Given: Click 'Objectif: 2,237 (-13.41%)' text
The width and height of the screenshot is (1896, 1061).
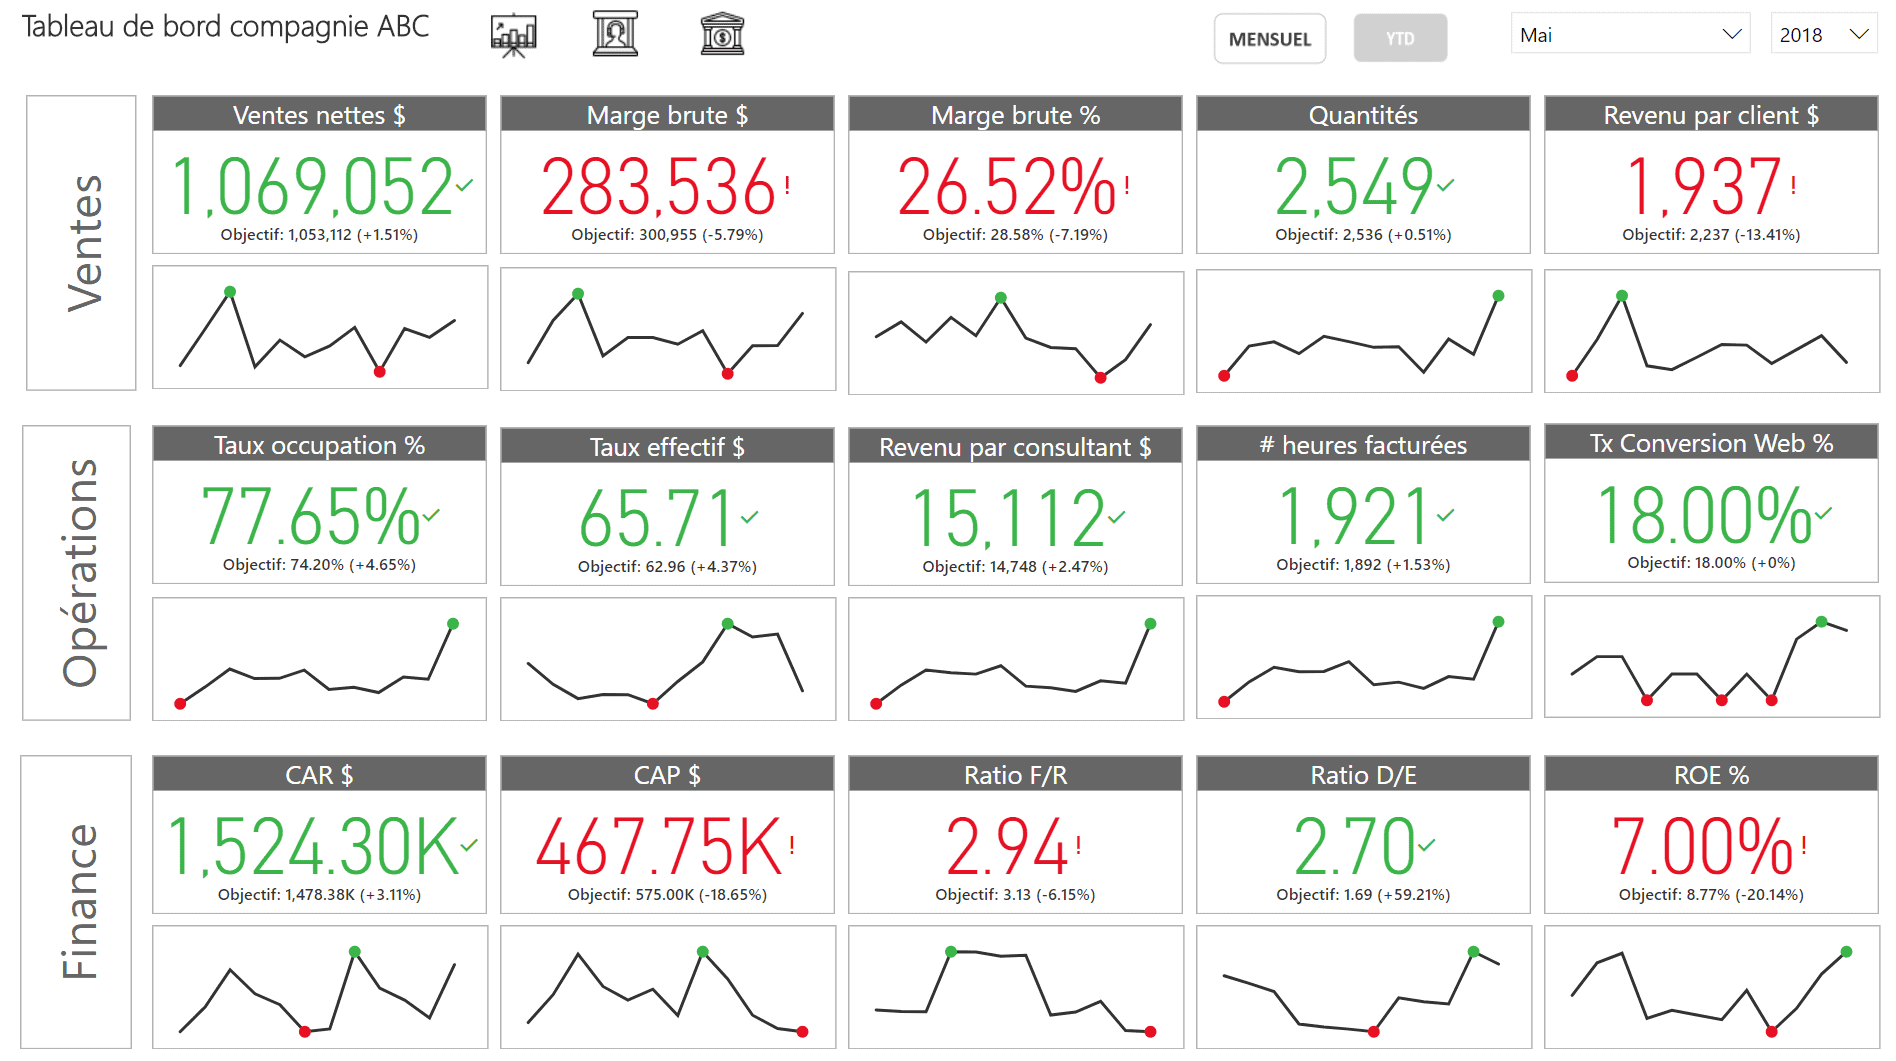Looking at the screenshot, I should [x=1711, y=235].
